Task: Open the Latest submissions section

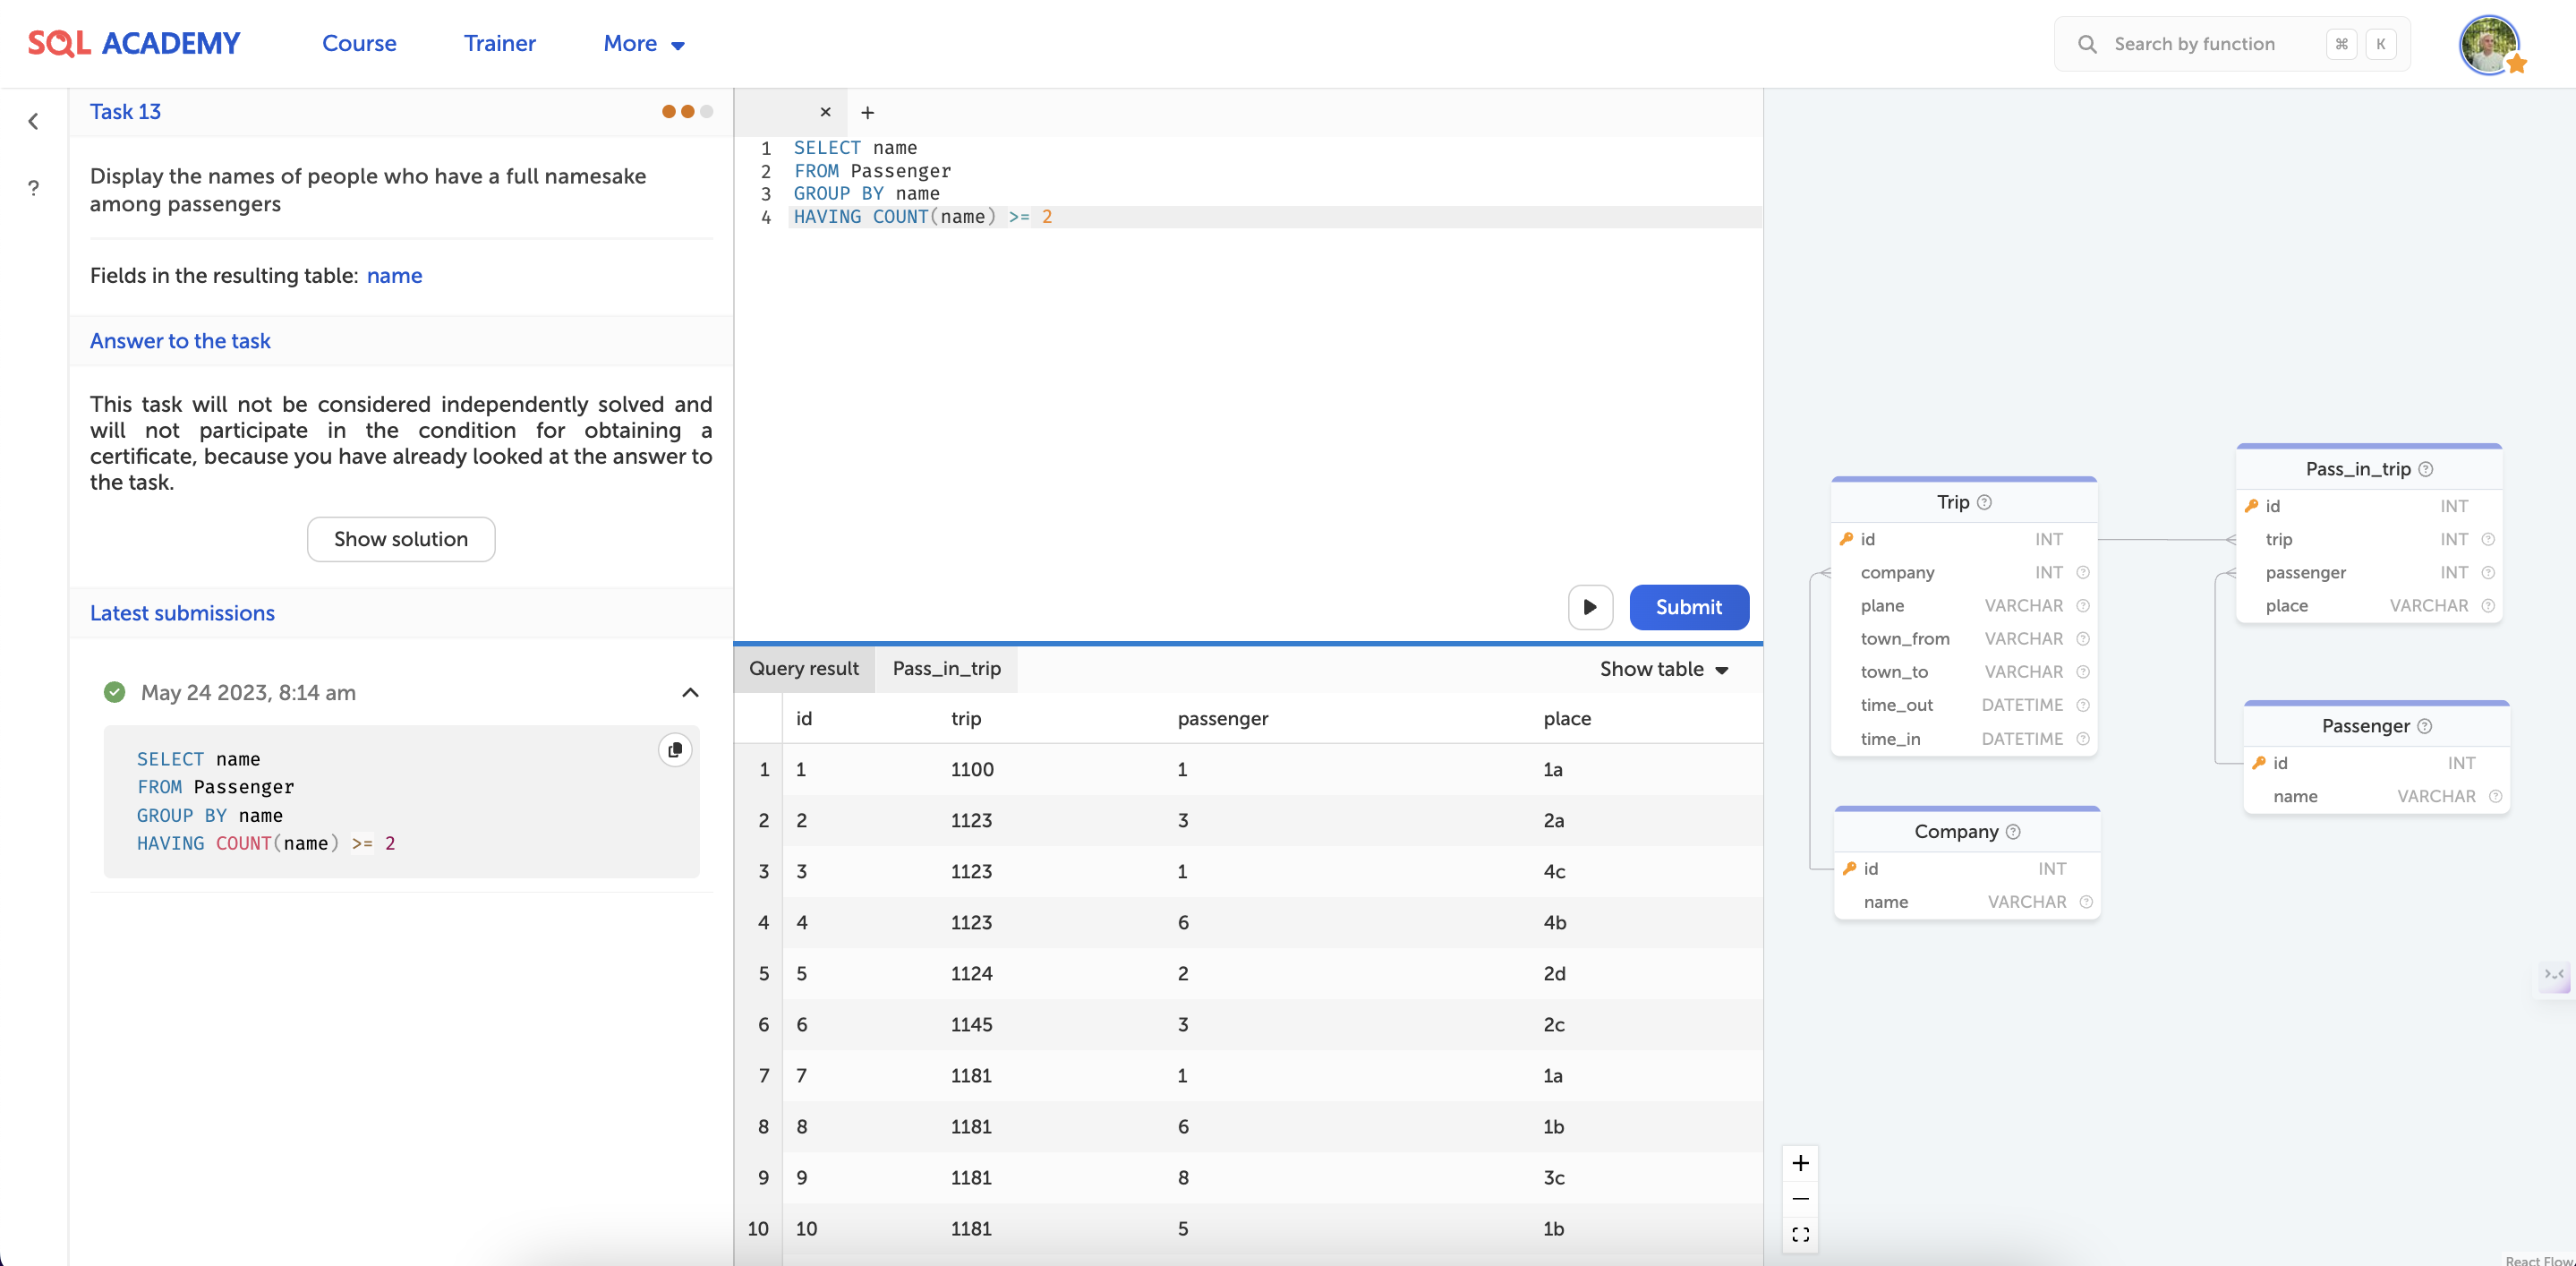Action: tap(182, 613)
